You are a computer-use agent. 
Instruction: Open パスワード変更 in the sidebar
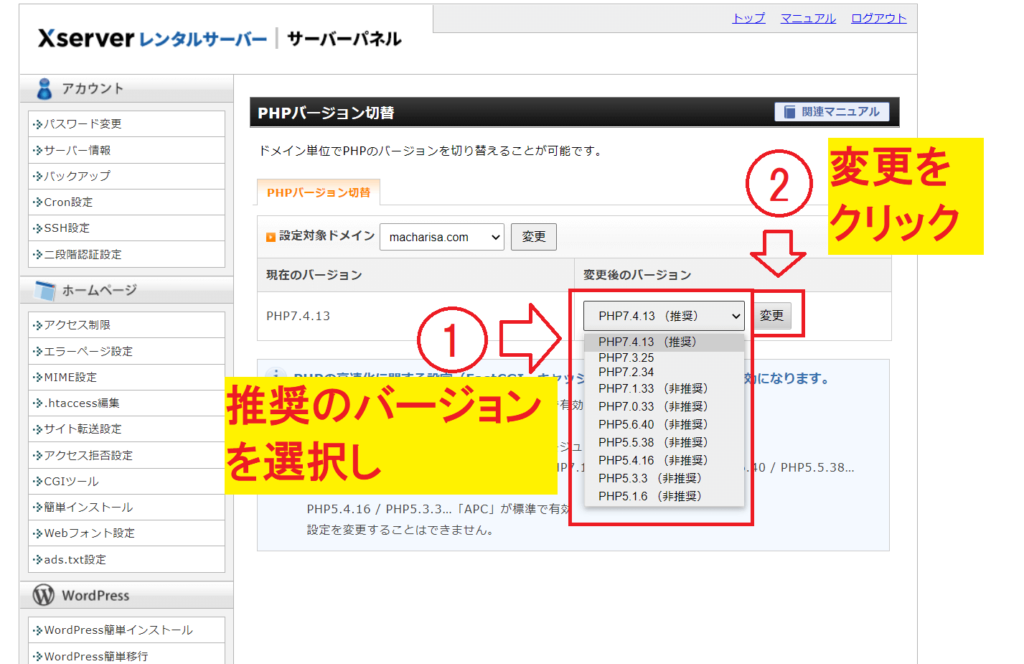82,124
